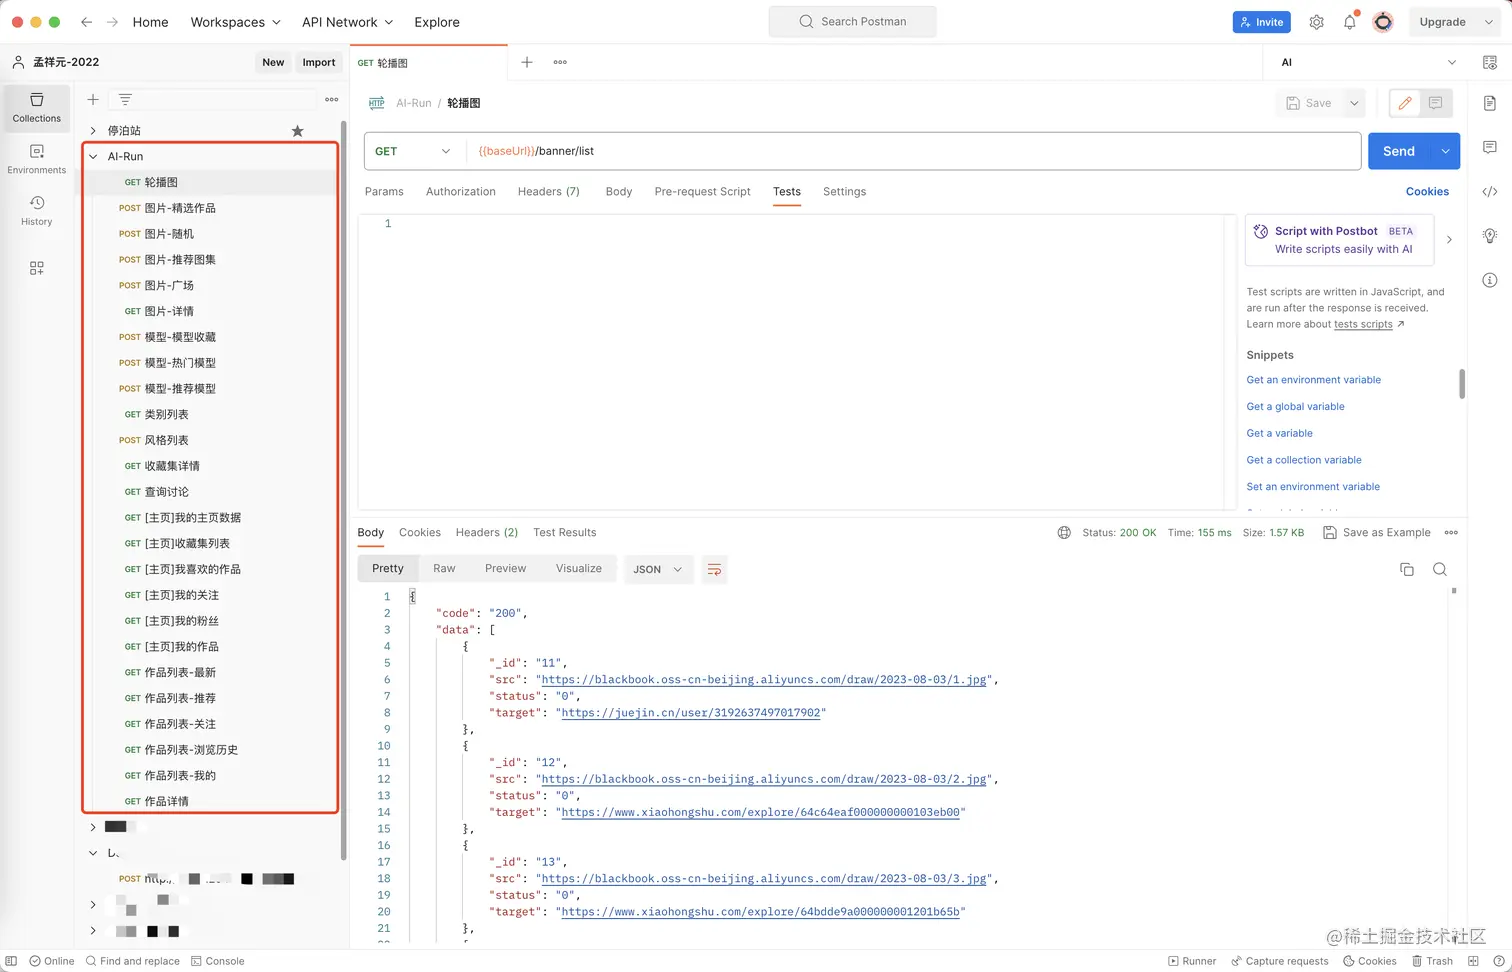Viewport: 1512px width, 972px height.
Task: Open the API Network dropdown menu
Action: point(348,22)
